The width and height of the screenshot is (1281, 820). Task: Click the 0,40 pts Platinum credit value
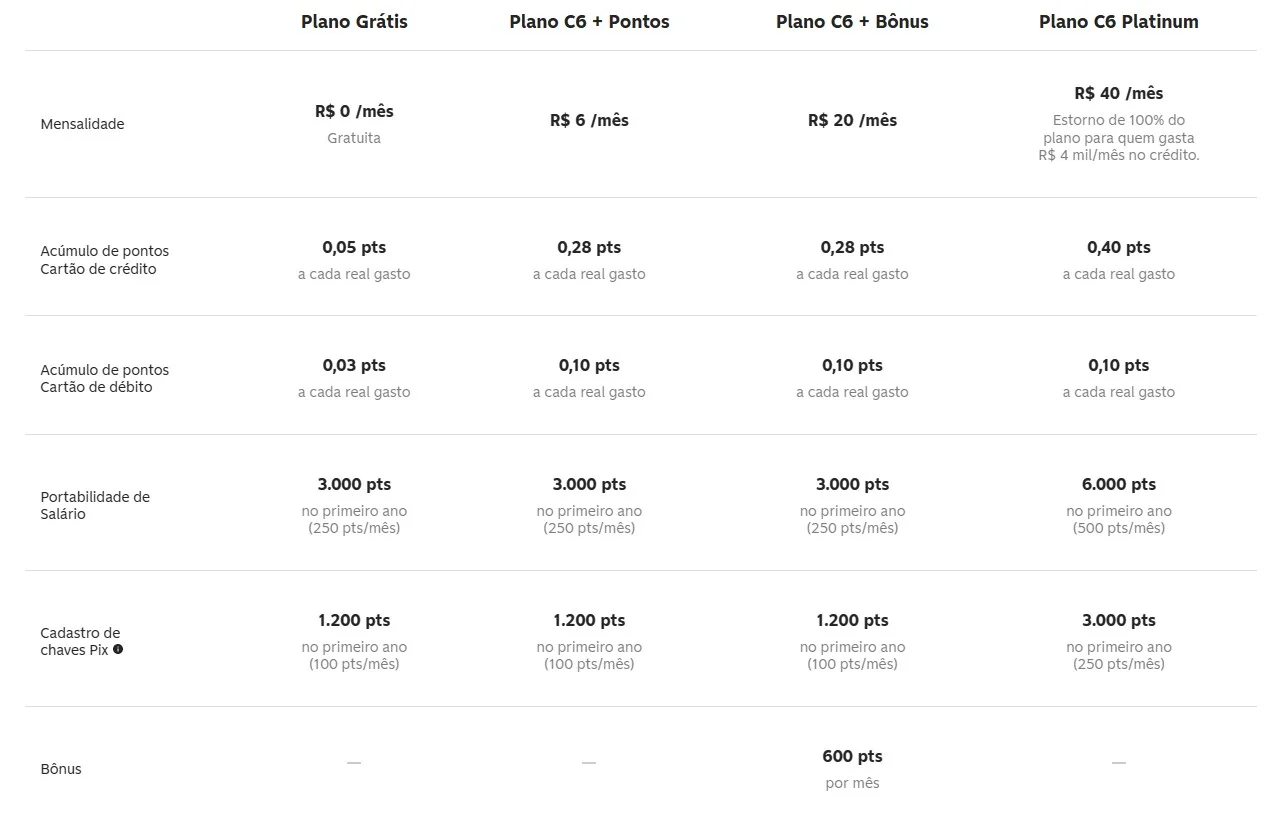pyautogui.click(x=1118, y=247)
